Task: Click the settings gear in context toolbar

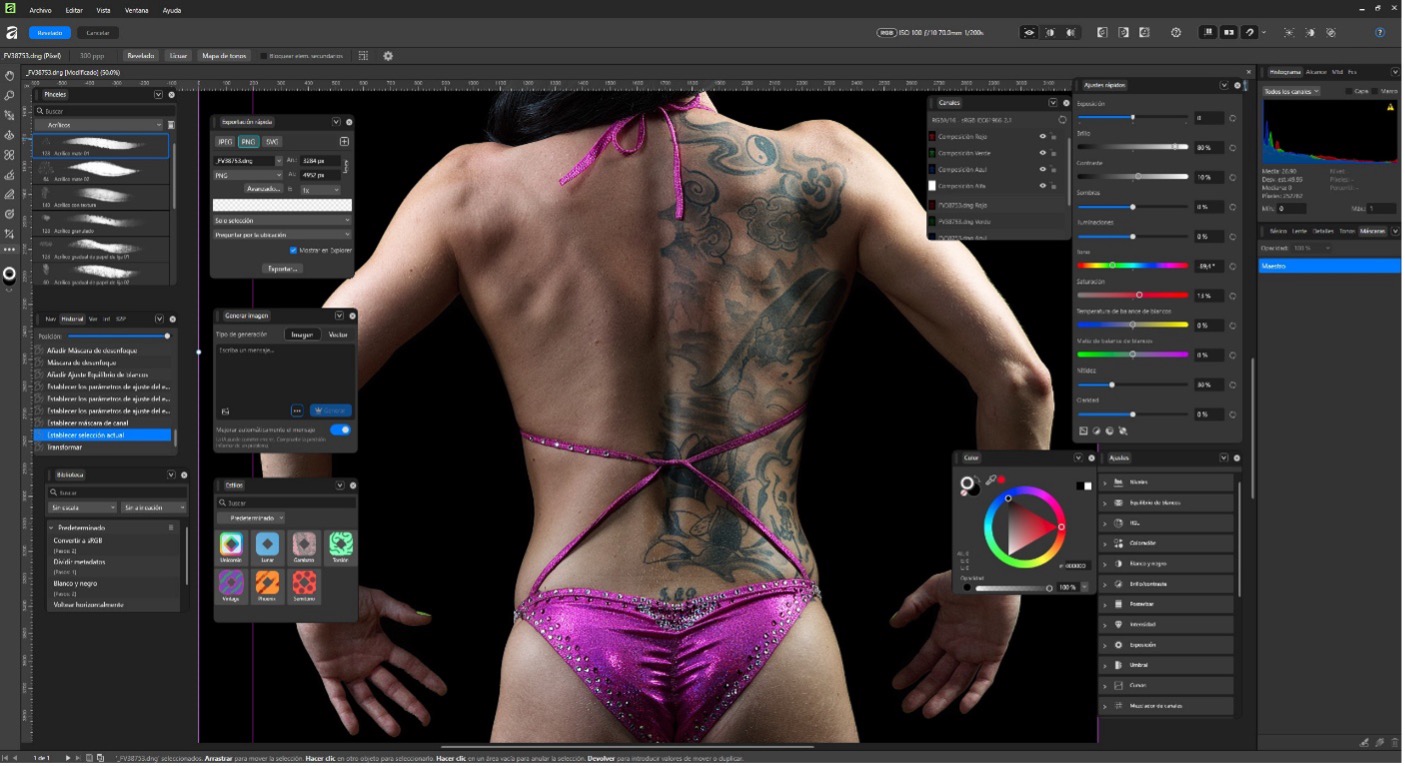Action: 388,56
